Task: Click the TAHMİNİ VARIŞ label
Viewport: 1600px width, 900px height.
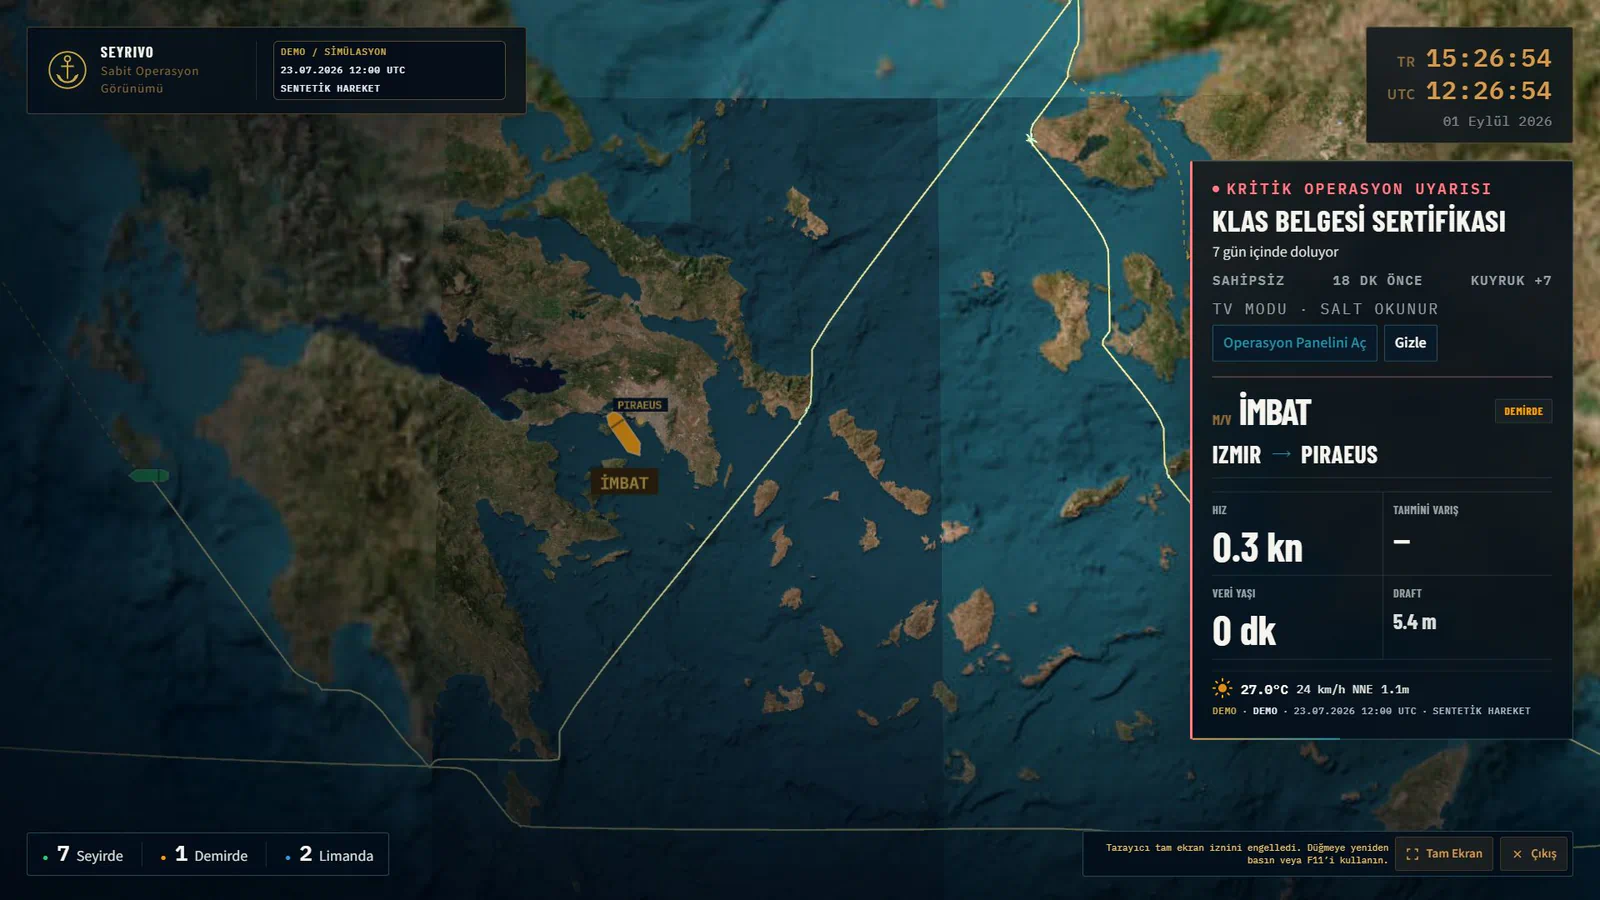Action: pos(1425,510)
